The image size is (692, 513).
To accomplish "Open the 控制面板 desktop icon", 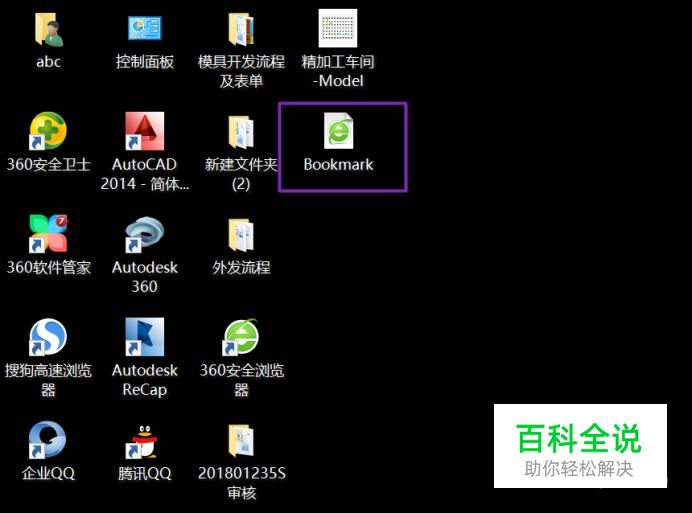I will [x=144, y=27].
